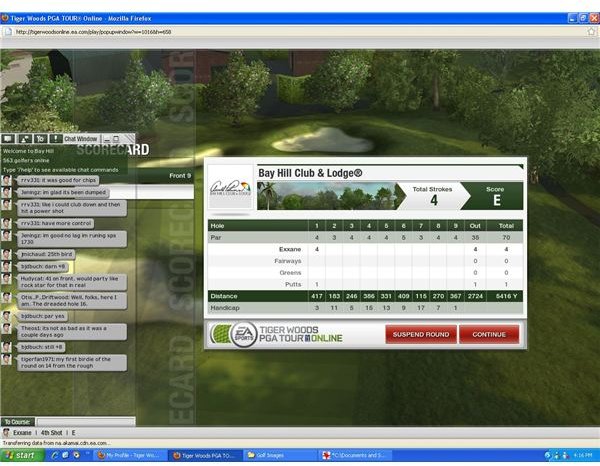
Task: Click Hudycat avatar beside '41 on front' message
Action: coord(7,279)
